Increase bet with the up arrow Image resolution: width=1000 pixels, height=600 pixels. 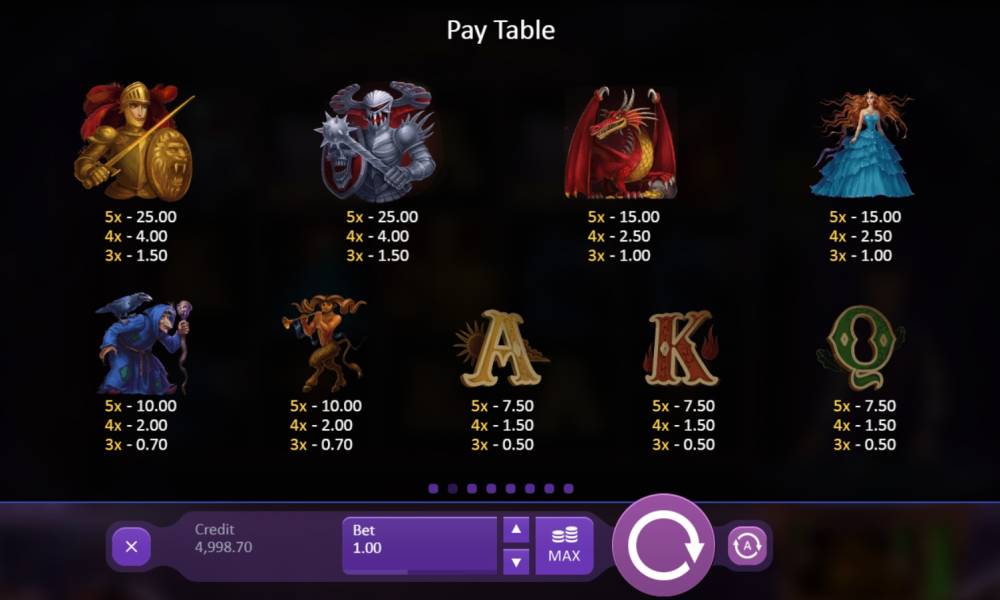[x=516, y=530]
